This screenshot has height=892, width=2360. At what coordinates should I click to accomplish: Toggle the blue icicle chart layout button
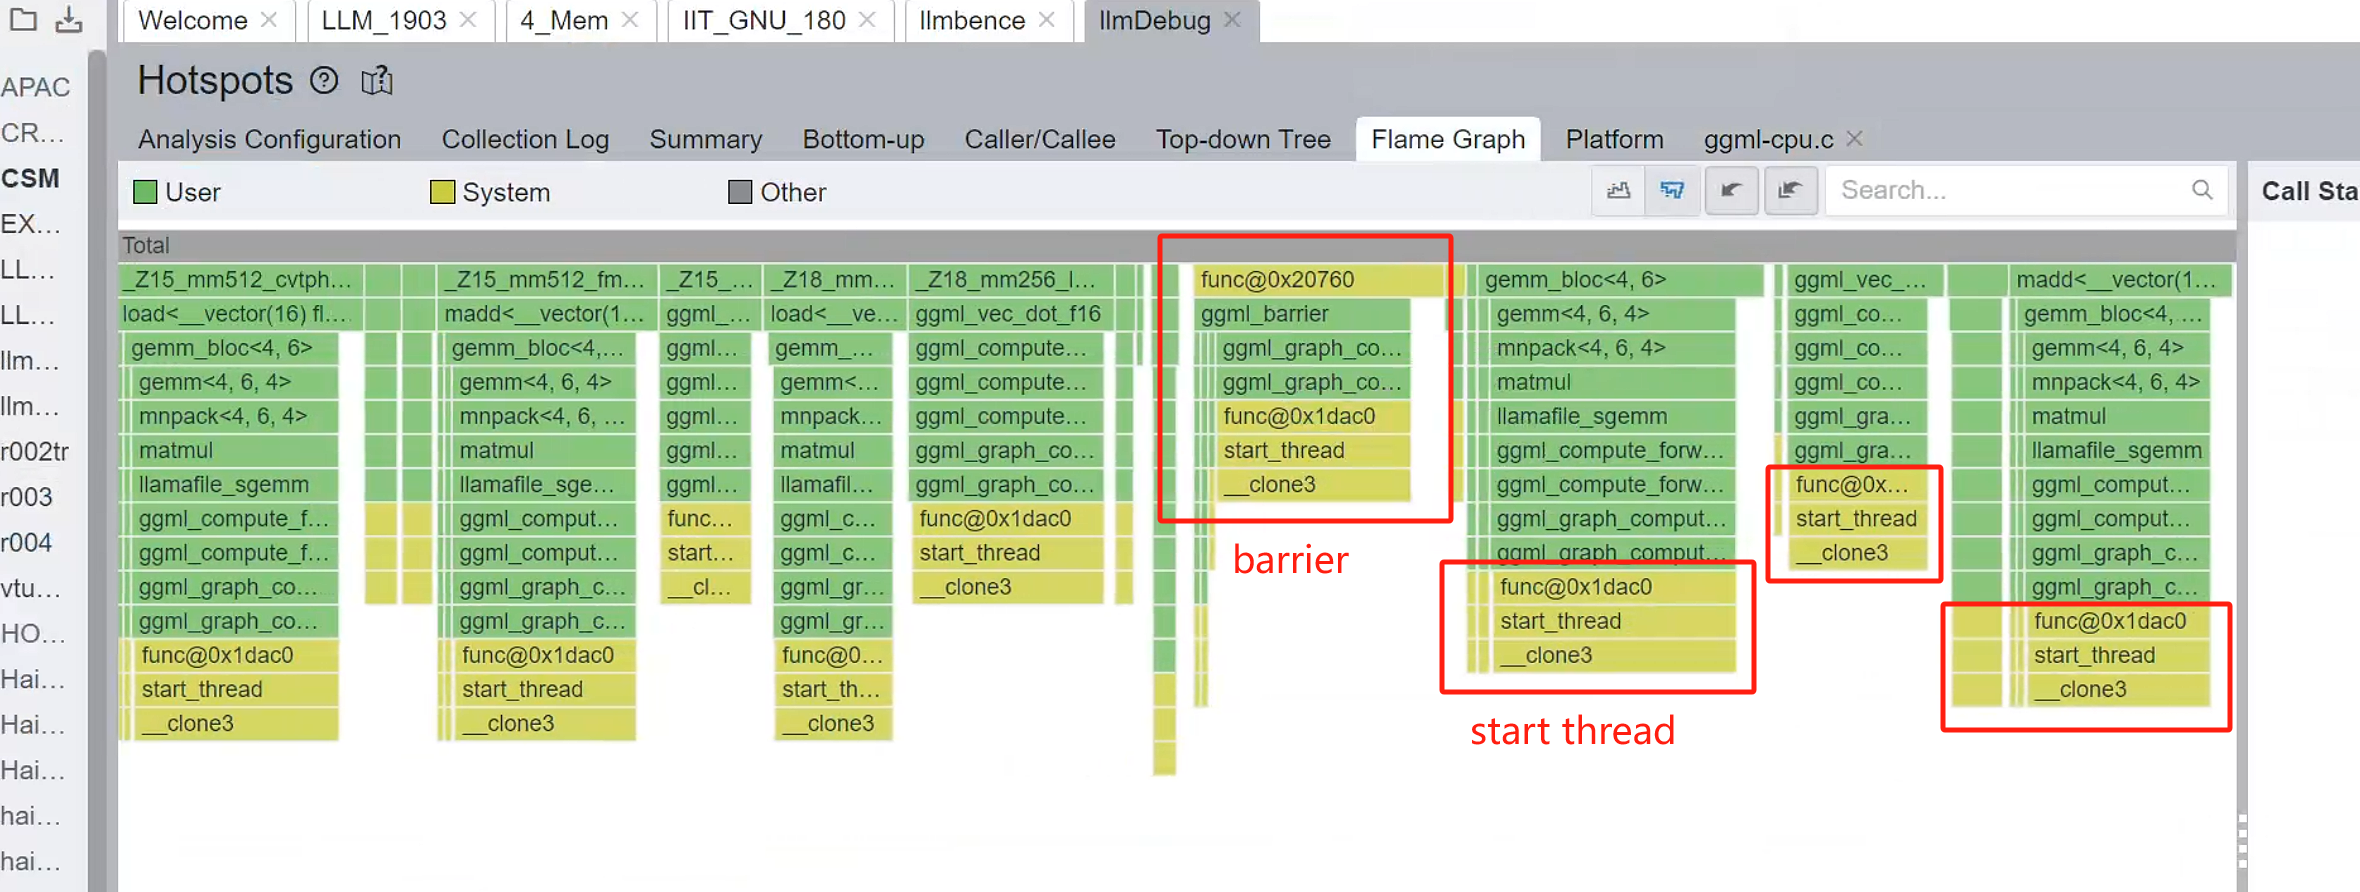pos(1672,190)
